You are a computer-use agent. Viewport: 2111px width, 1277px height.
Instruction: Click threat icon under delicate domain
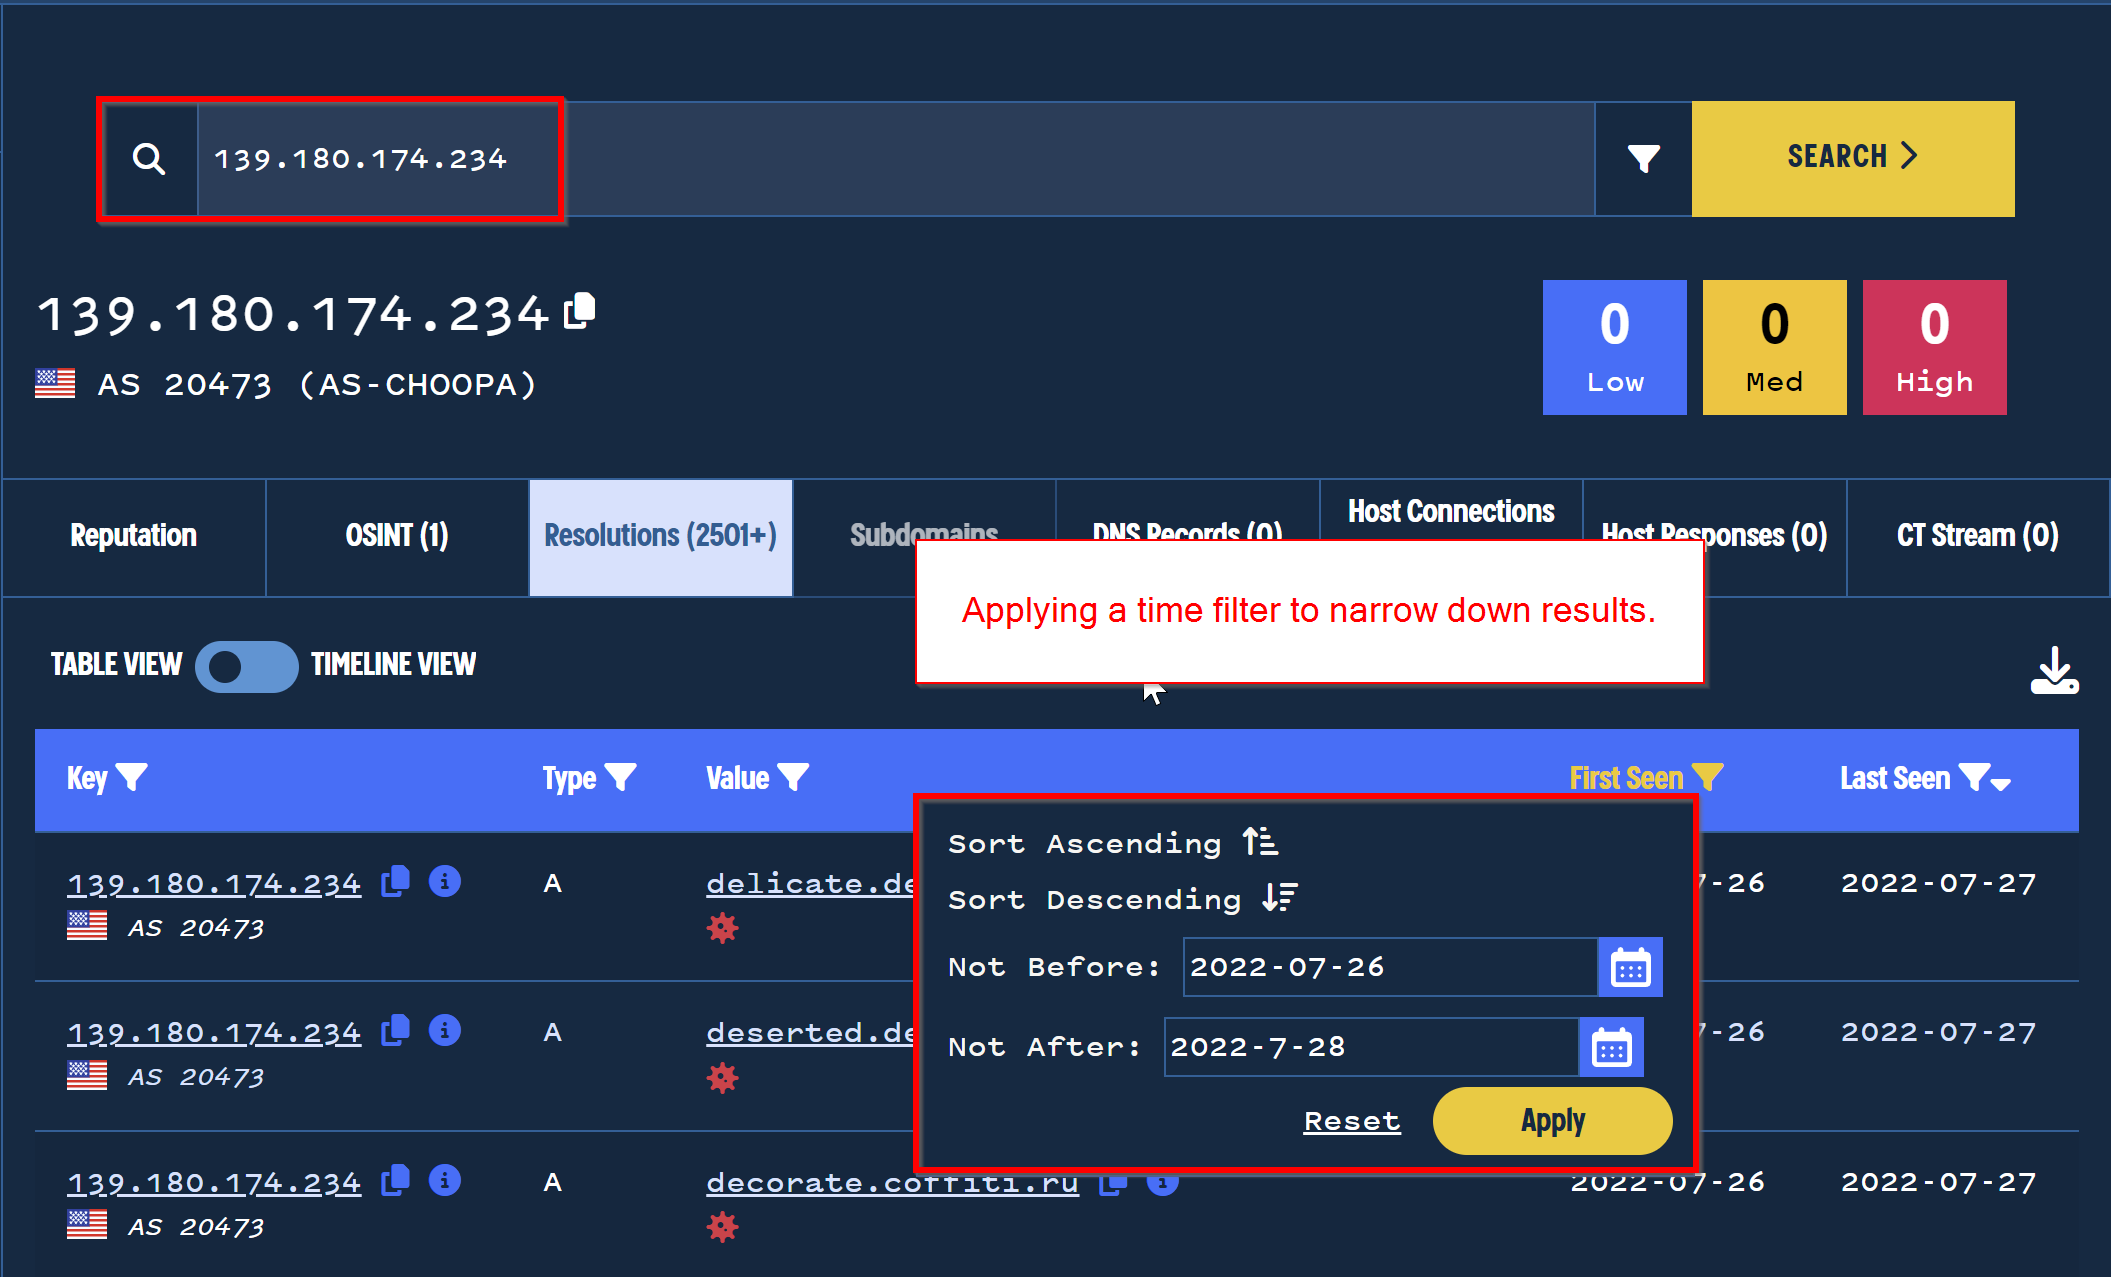(722, 929)
